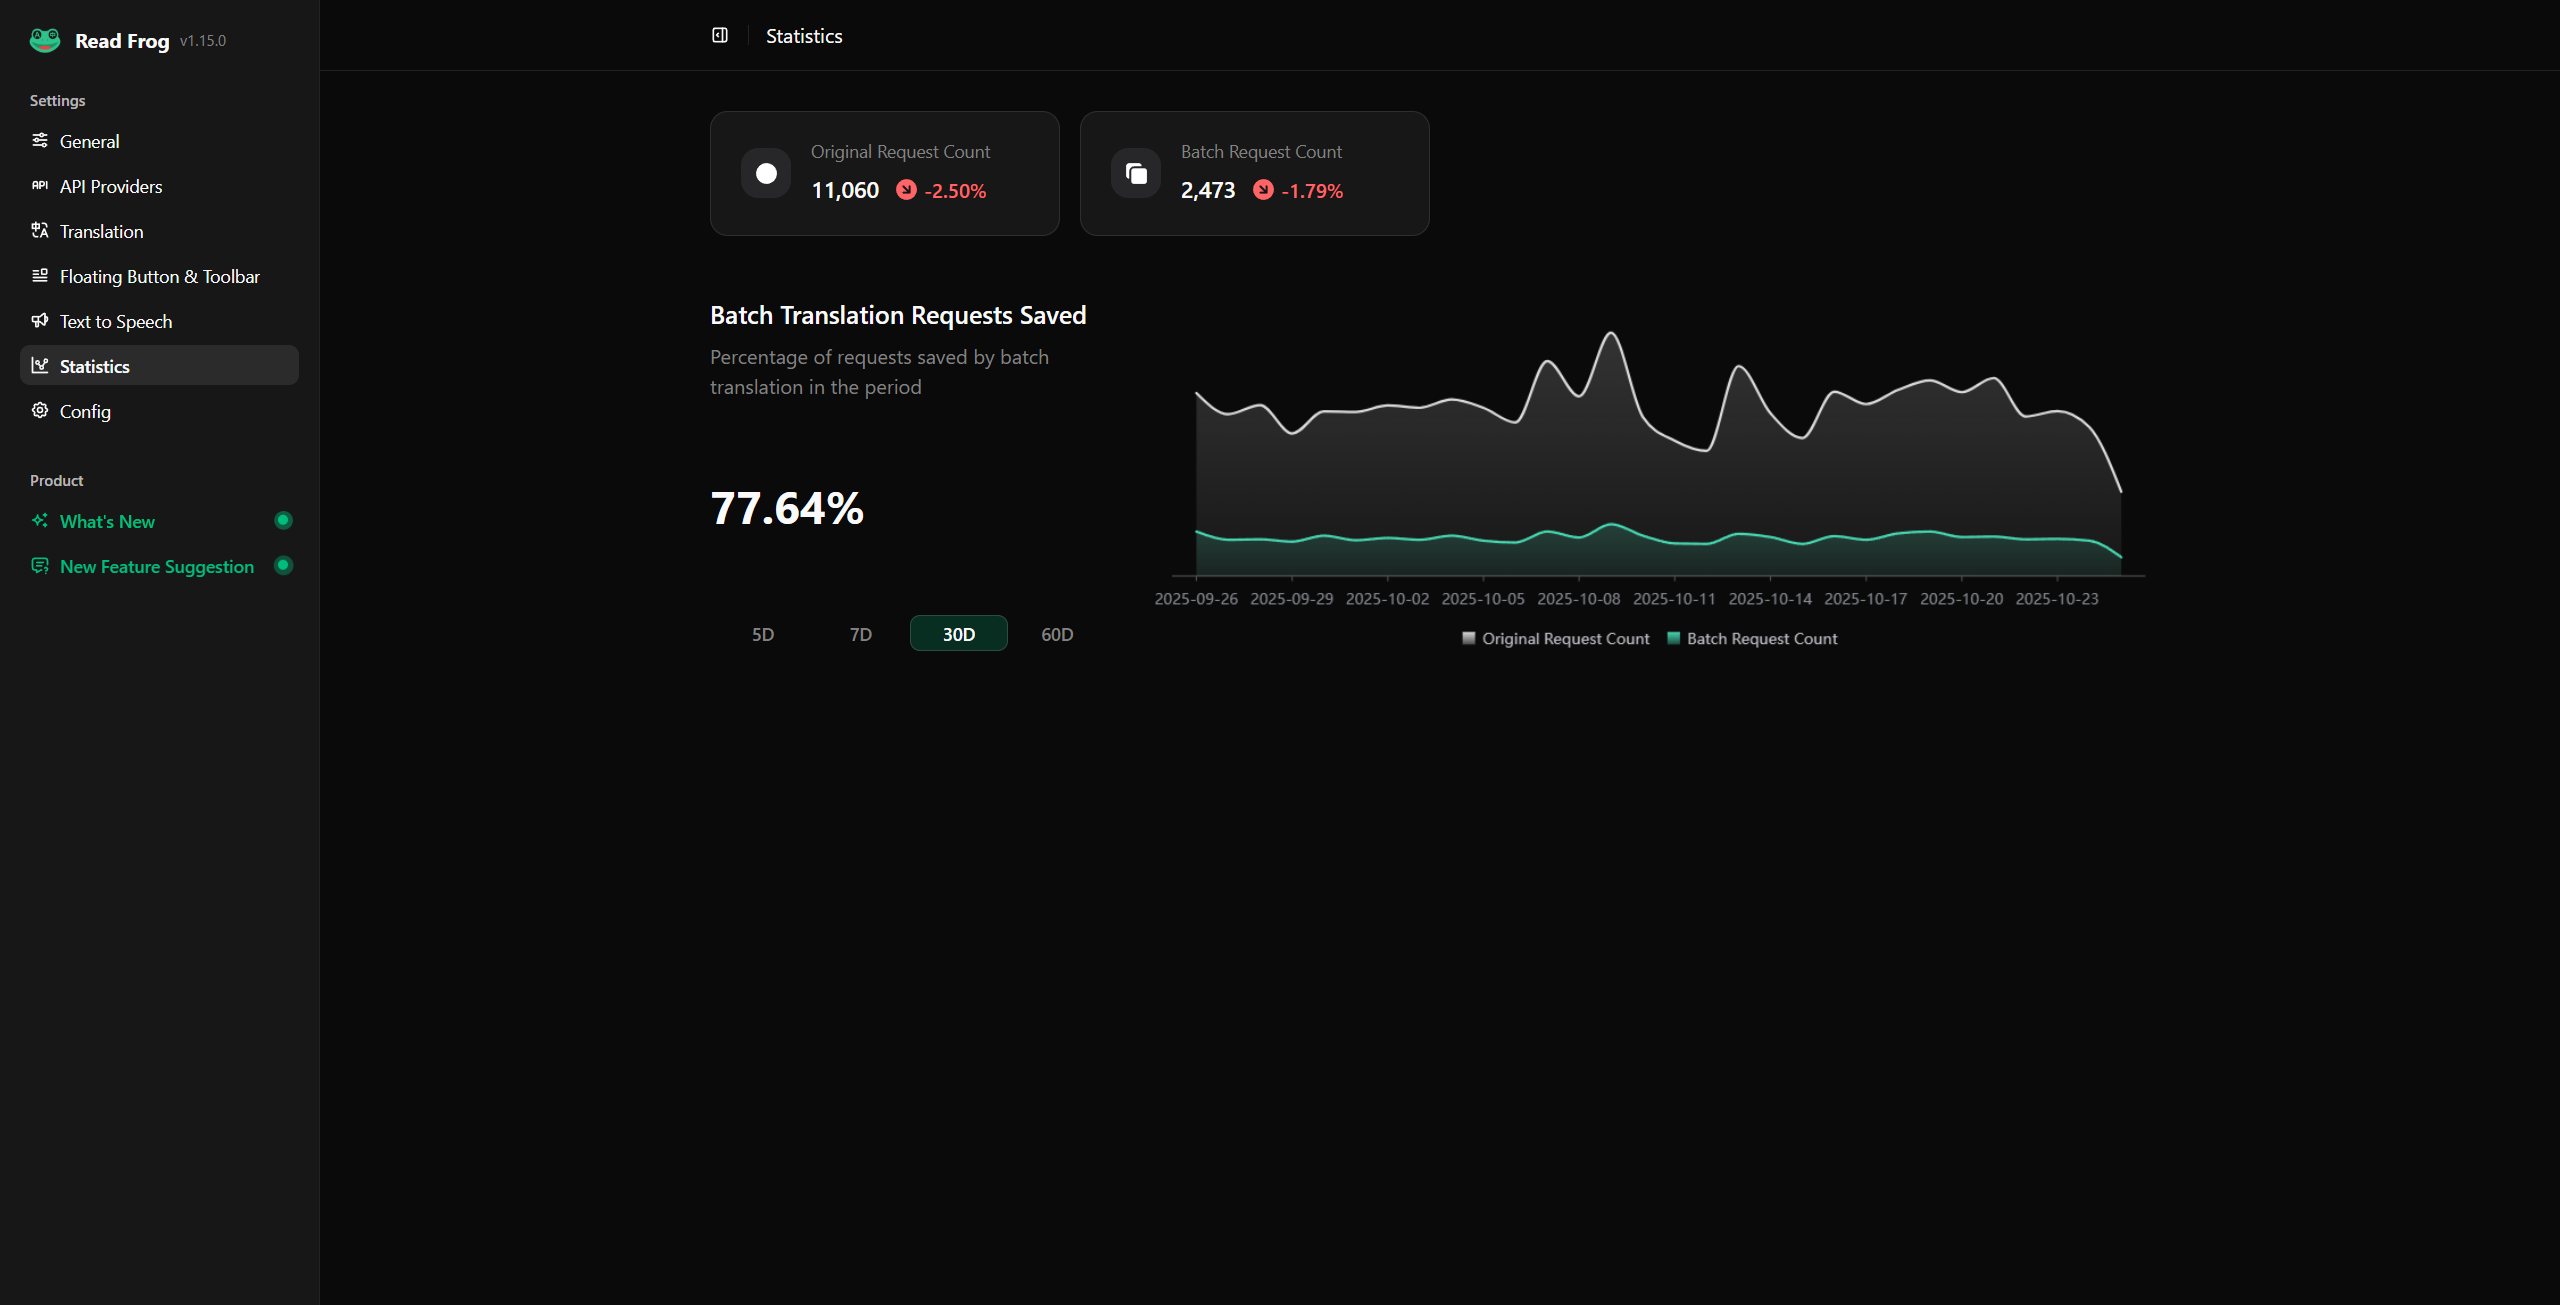Open New Feature Suggestion link
The image size is (2560, 1305).
coord(156,566)
